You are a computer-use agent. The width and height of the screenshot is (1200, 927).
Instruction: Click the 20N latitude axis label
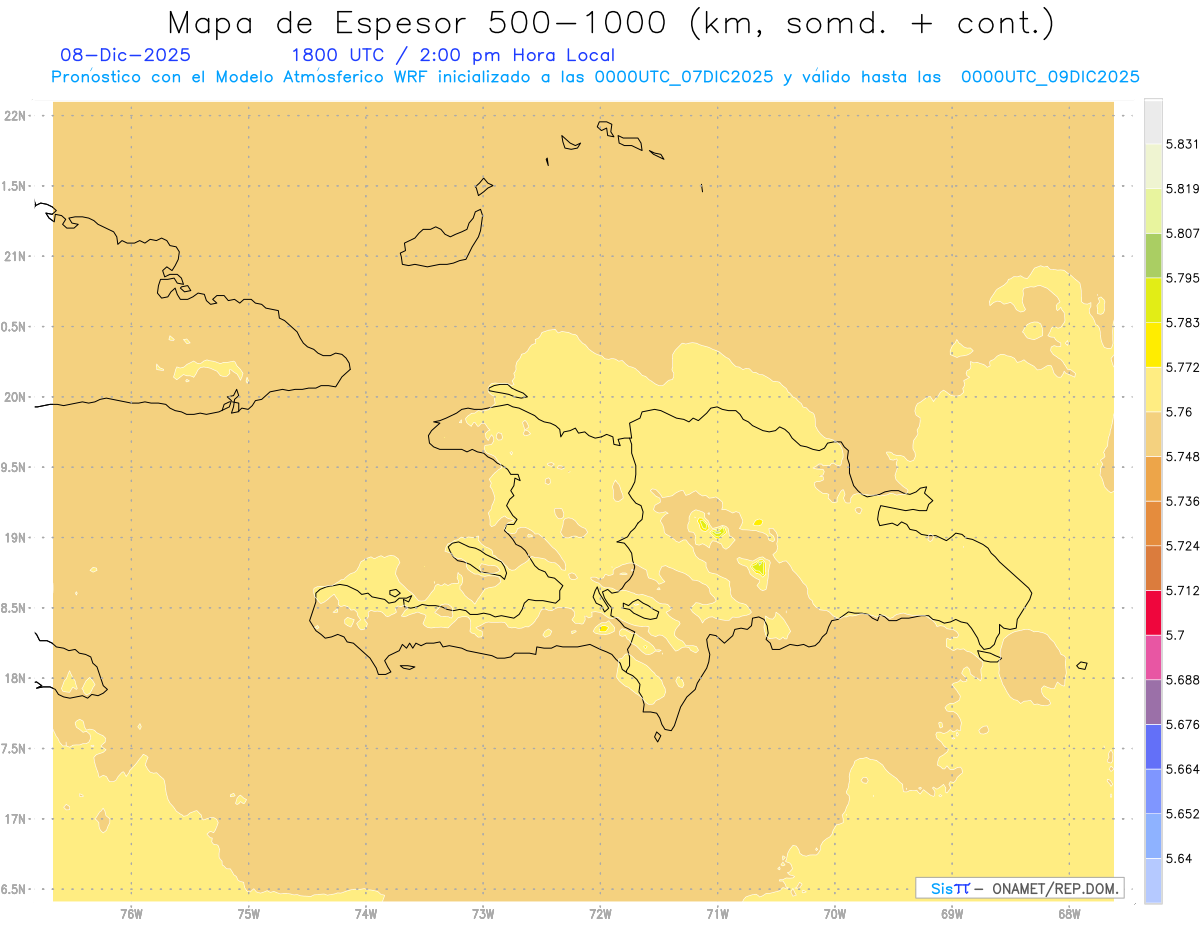pos(14,397)
